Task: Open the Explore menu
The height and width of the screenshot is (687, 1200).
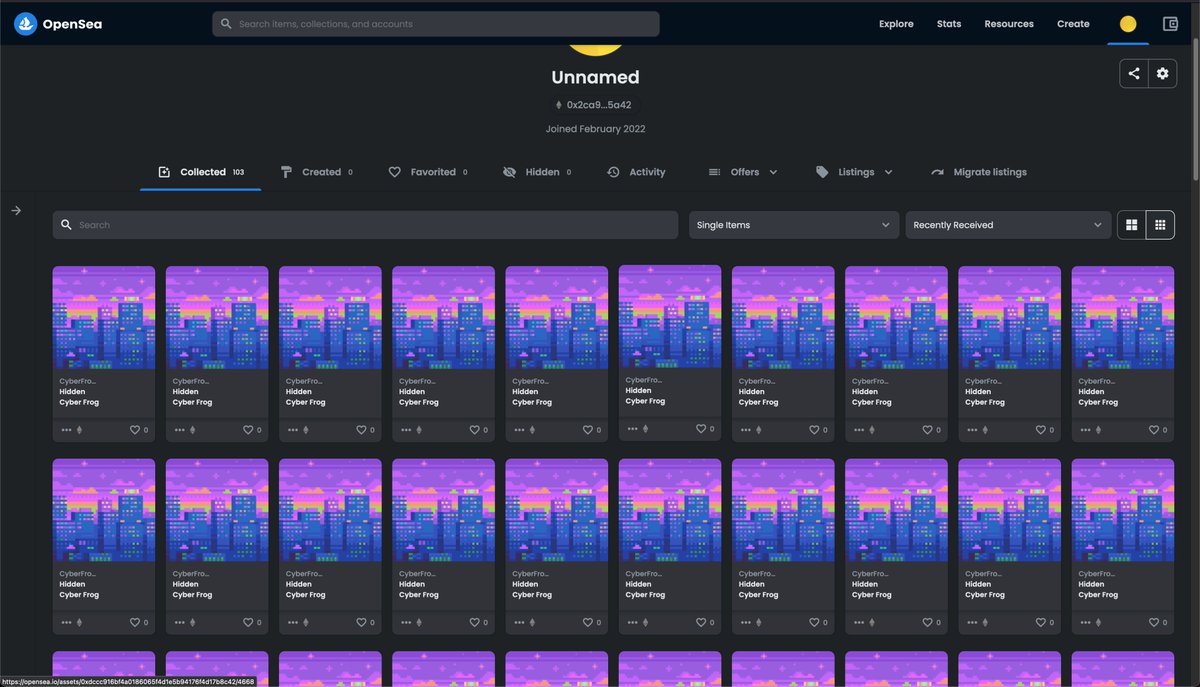Action: point(896,24)
